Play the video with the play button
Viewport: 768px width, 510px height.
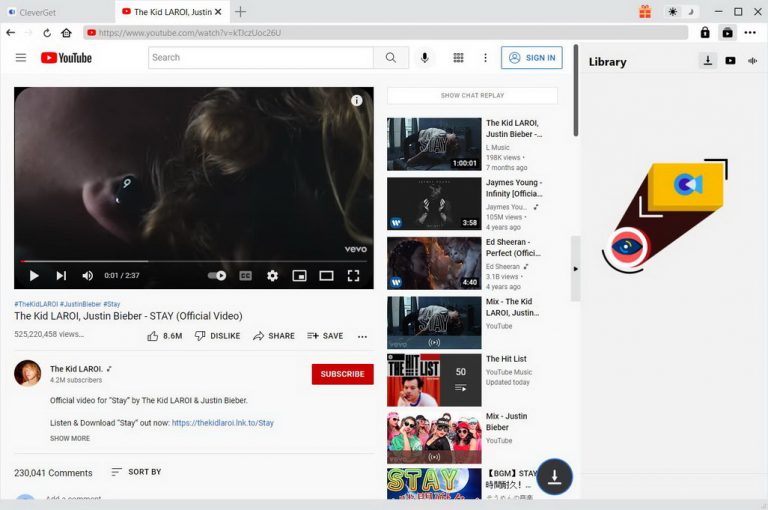pyautogui.click(x=34, y=276)
